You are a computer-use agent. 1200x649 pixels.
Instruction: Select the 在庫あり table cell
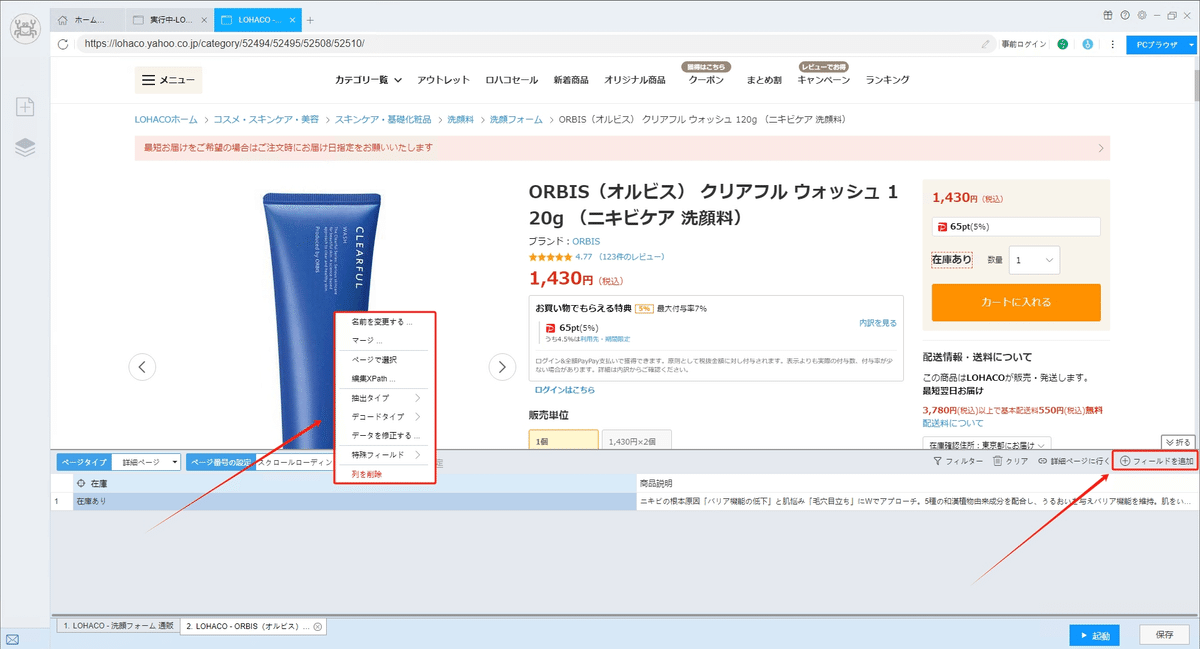[x=355, y=501]
